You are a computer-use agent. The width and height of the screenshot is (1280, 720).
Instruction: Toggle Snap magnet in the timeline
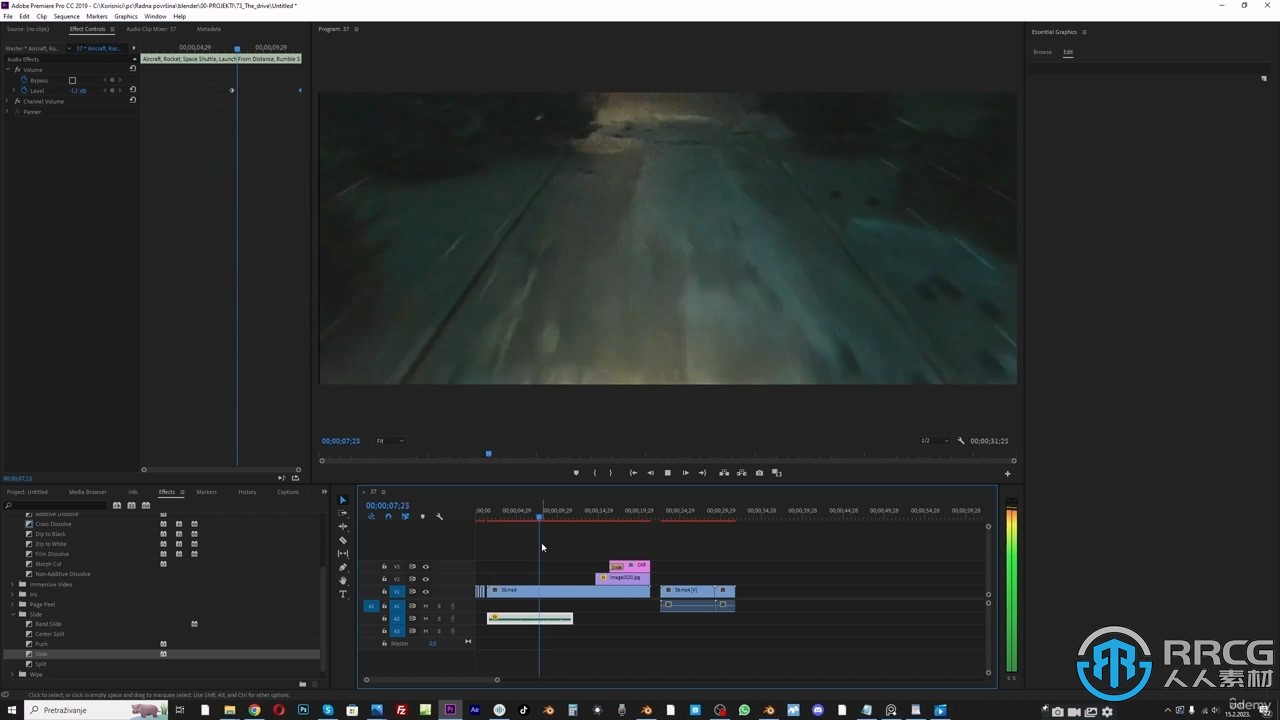click(388, 516)
